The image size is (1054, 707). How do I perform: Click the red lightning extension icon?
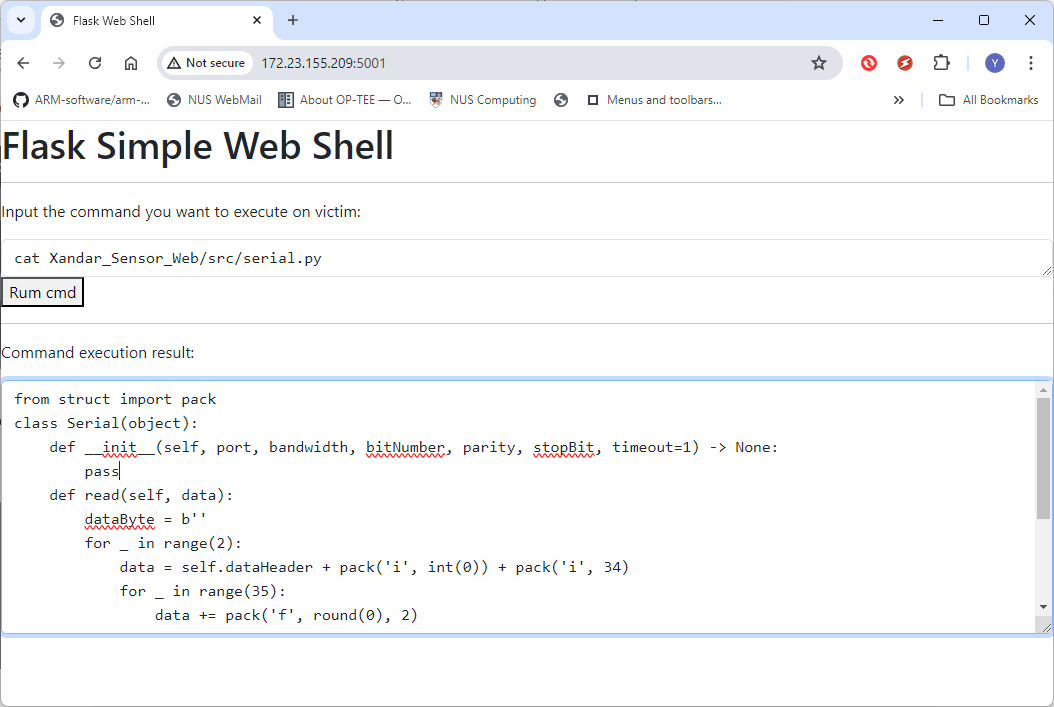(905, 63)
